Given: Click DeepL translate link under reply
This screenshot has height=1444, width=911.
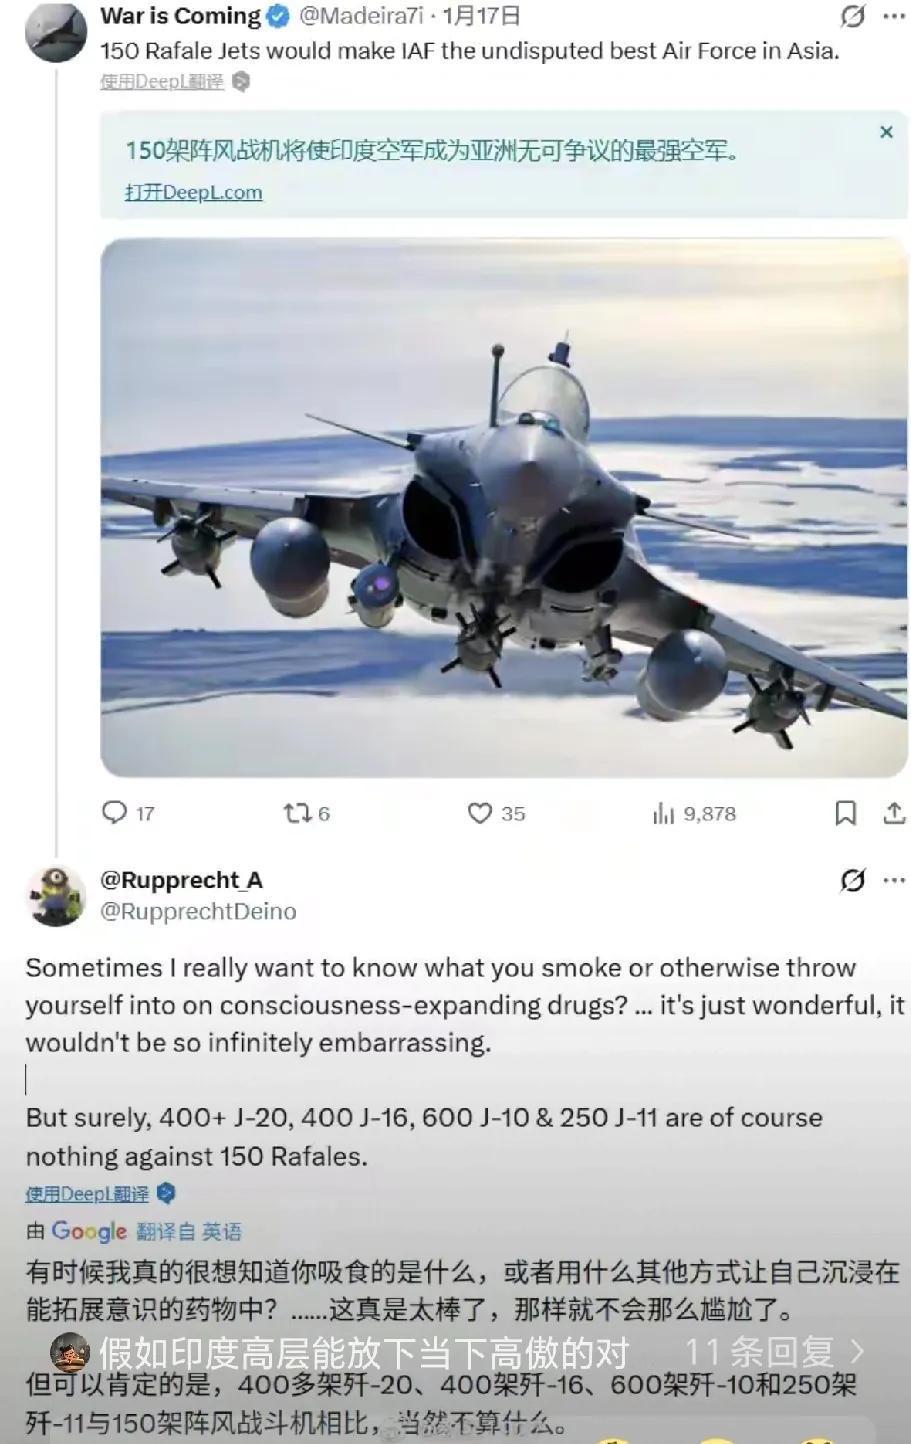Looking at the screenshot, I should [x=88, y=1193].
